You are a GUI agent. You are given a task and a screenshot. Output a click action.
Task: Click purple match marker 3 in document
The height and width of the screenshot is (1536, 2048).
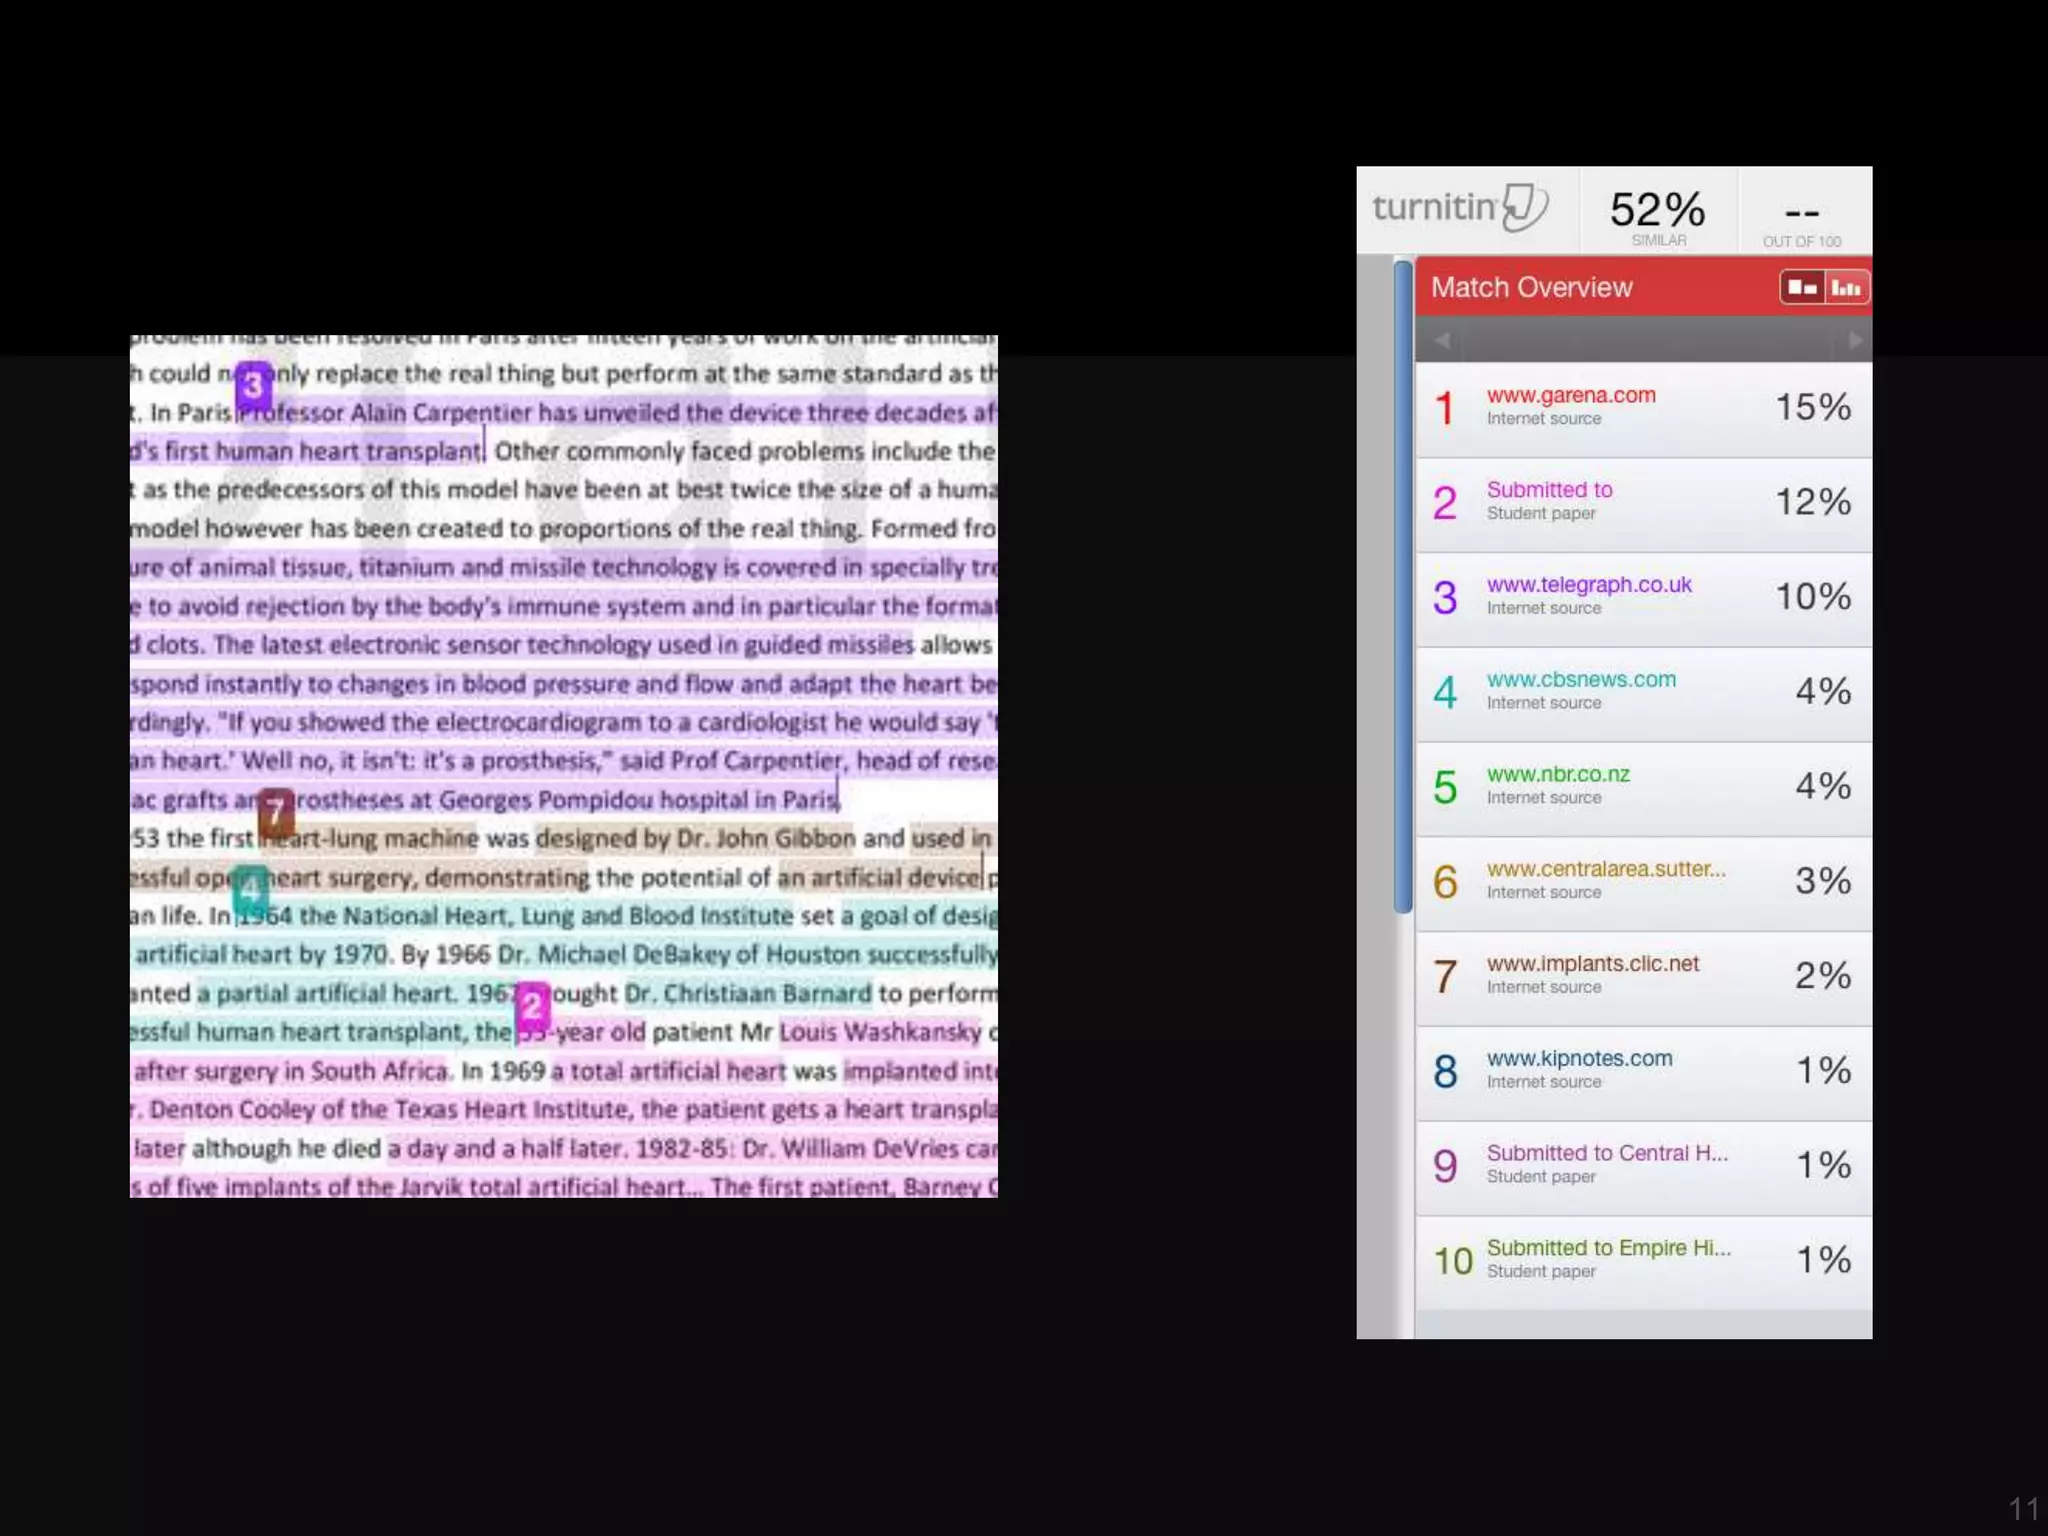click(253, 385)
